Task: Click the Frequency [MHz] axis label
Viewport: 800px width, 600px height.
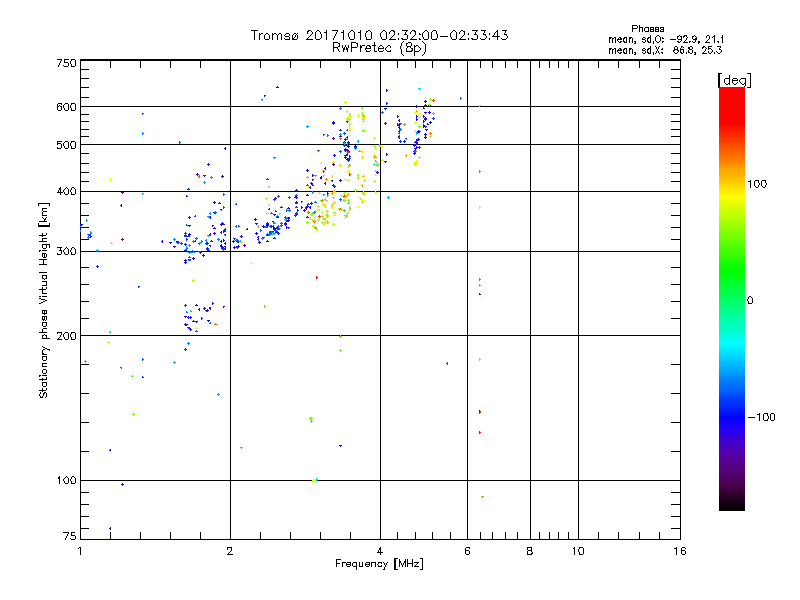Action: (379, 565)
